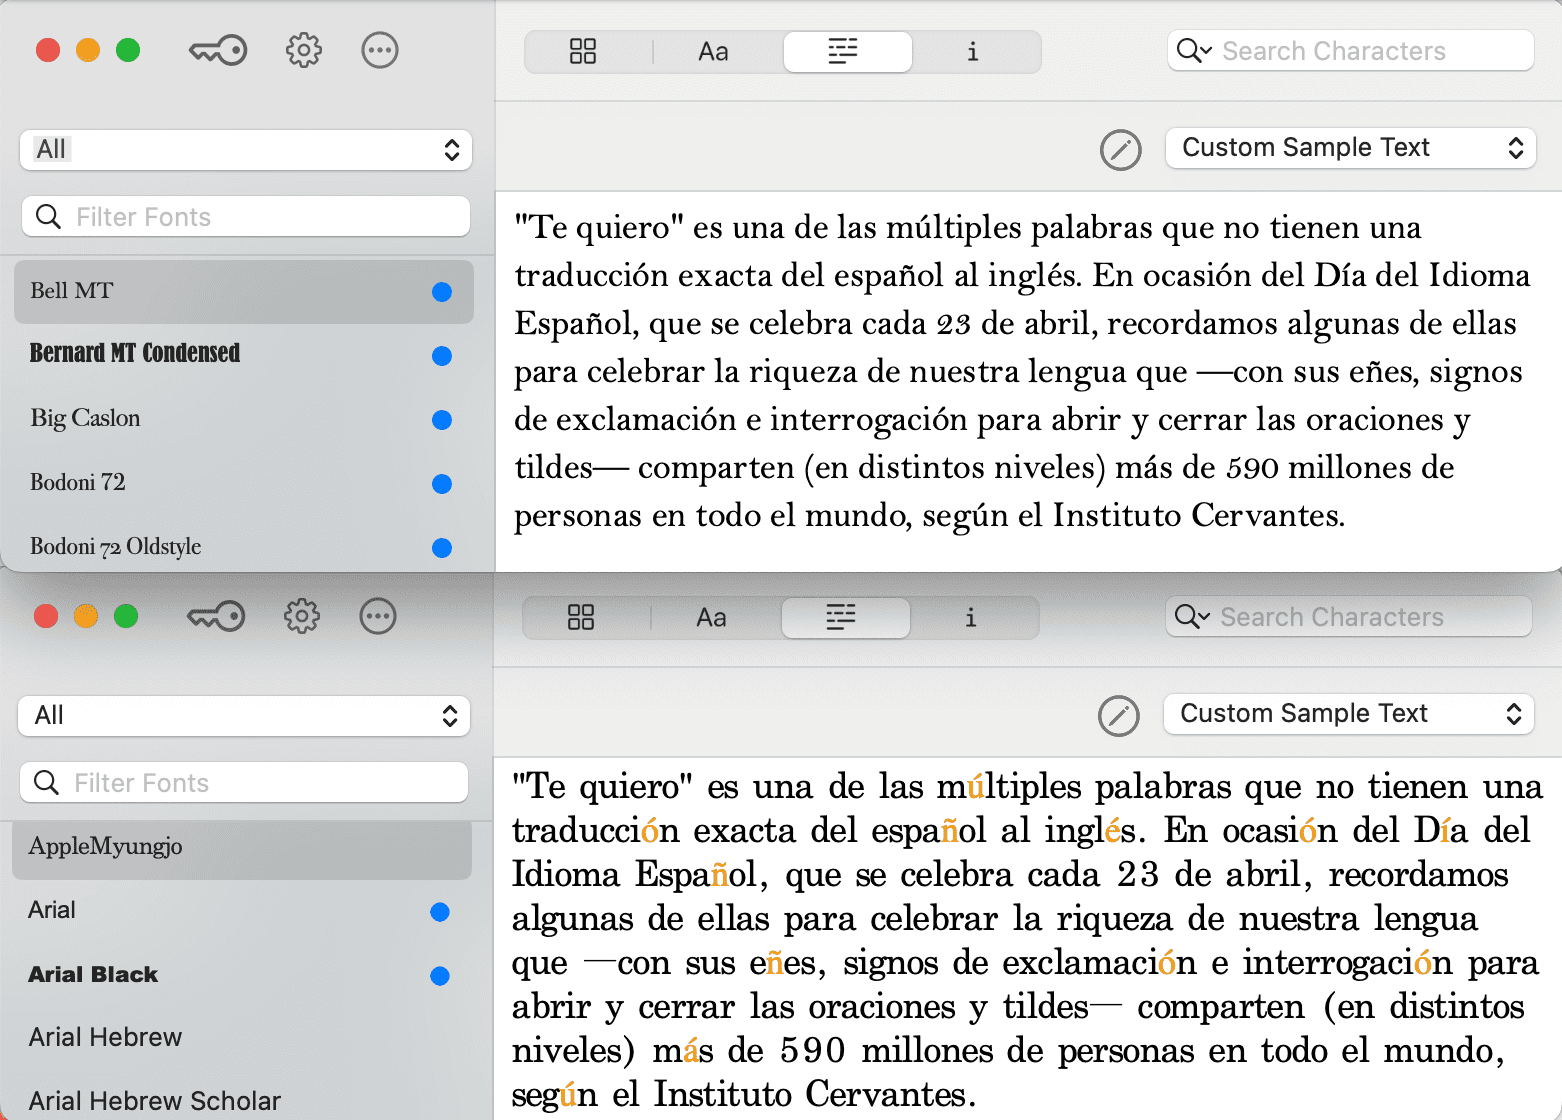The height and width of the screenshot is (1120, 1562).
Task: Toggle the blue dot beside Bernard MT Condensed
Action: [442, 356]
